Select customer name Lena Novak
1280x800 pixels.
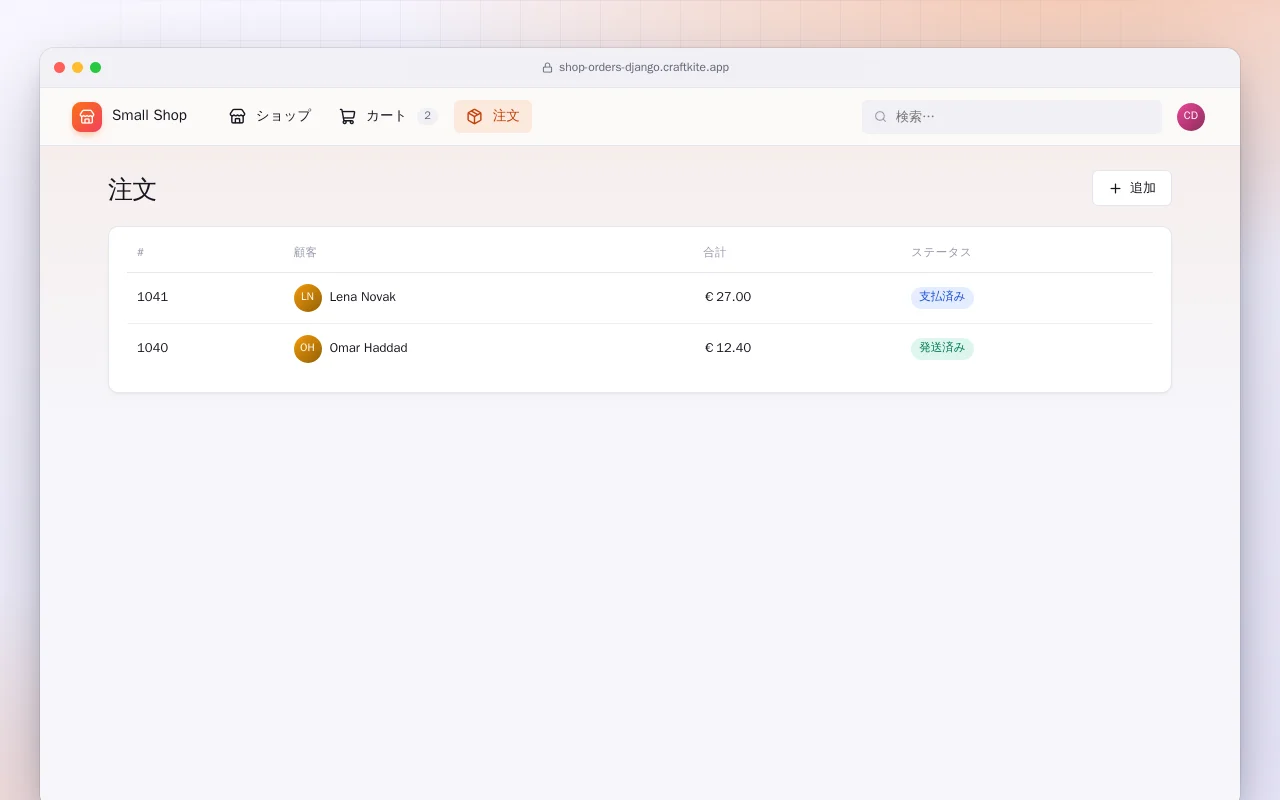363,297
